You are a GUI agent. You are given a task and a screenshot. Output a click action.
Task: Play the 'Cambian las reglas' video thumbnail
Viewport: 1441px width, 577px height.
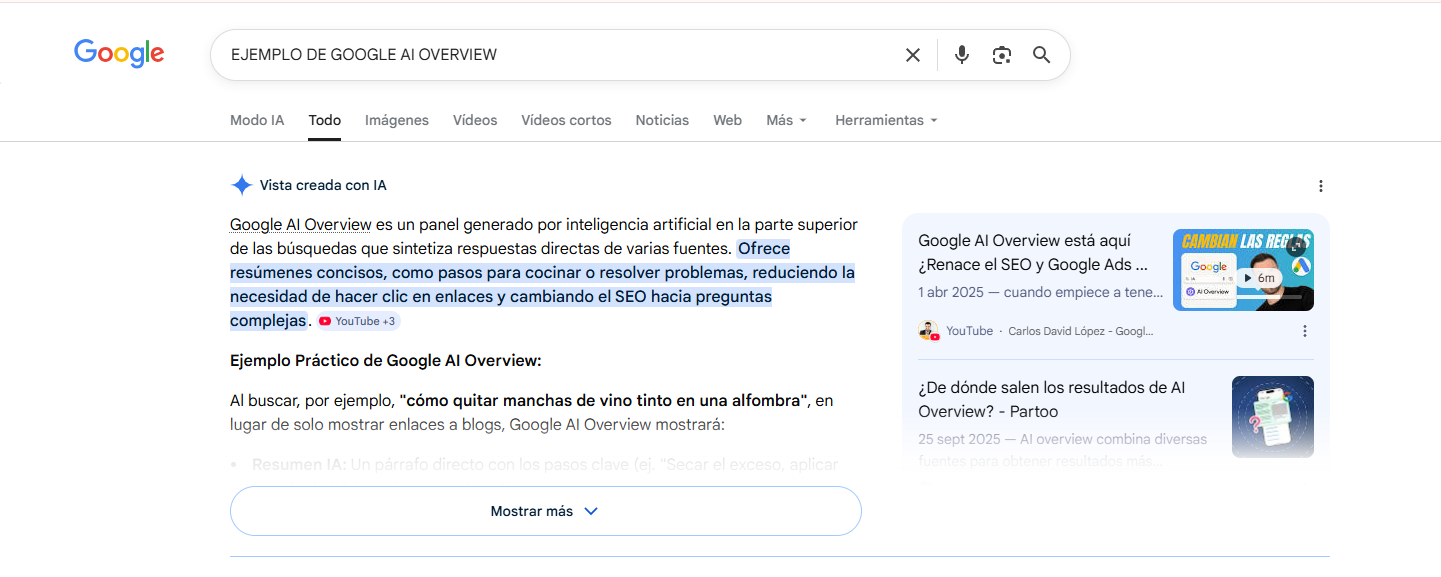(x=1243, y=270)
